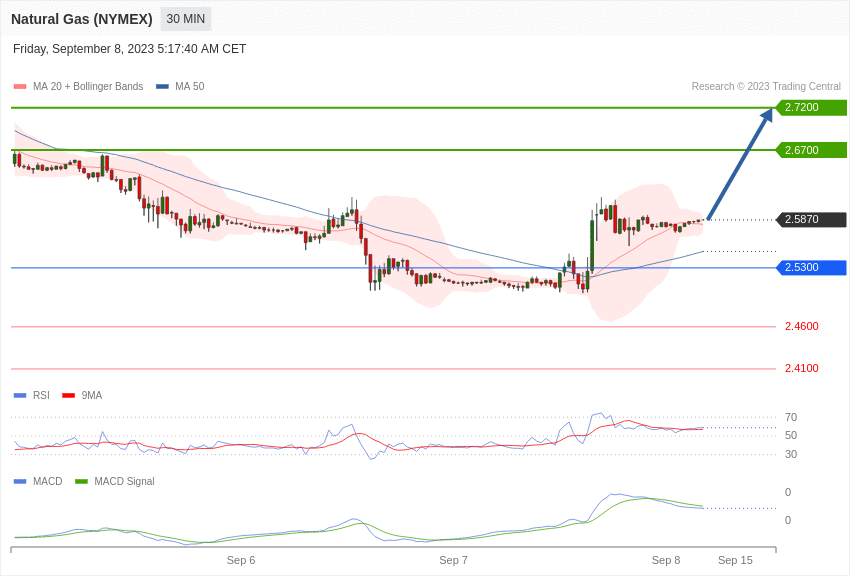Click the RSI 70 axis value

click(x=791, y=417)
